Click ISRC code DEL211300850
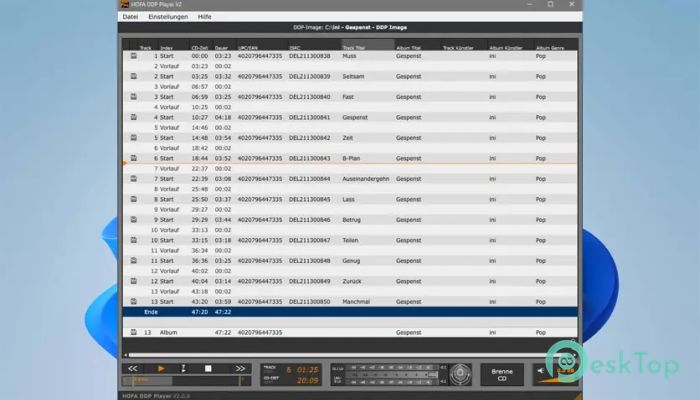Screen dimensions: 700x400 coord(309,302)
